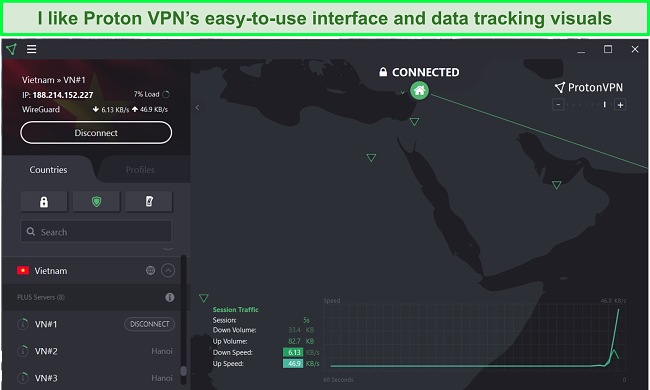Click the map zoom slider handle
650x390 pixels.
click(x=605, y=104)
